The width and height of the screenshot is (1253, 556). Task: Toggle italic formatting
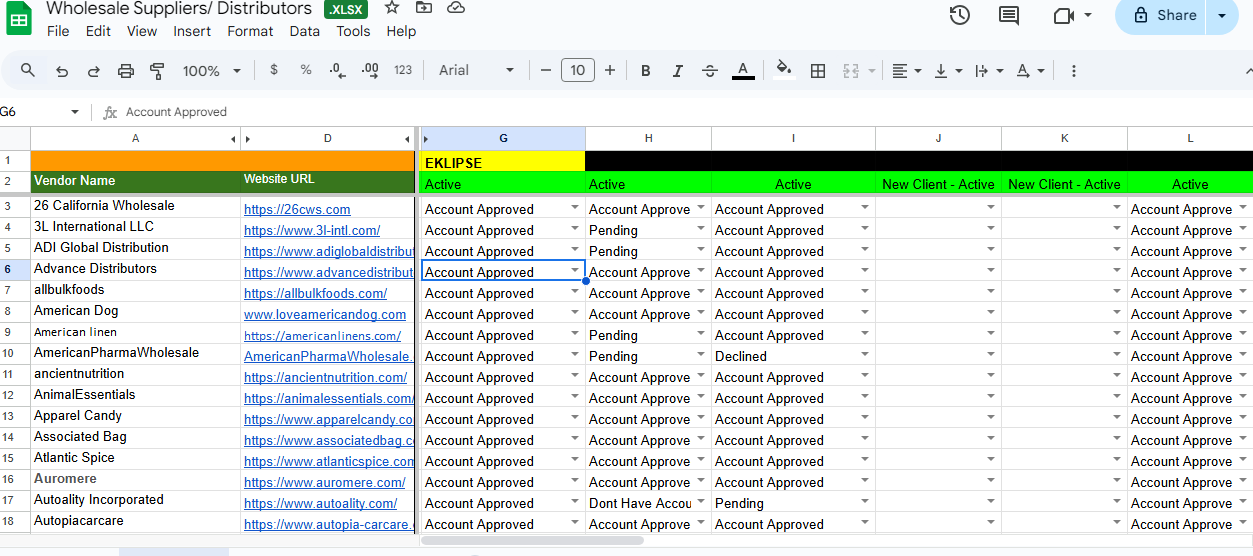coord(678,70)
